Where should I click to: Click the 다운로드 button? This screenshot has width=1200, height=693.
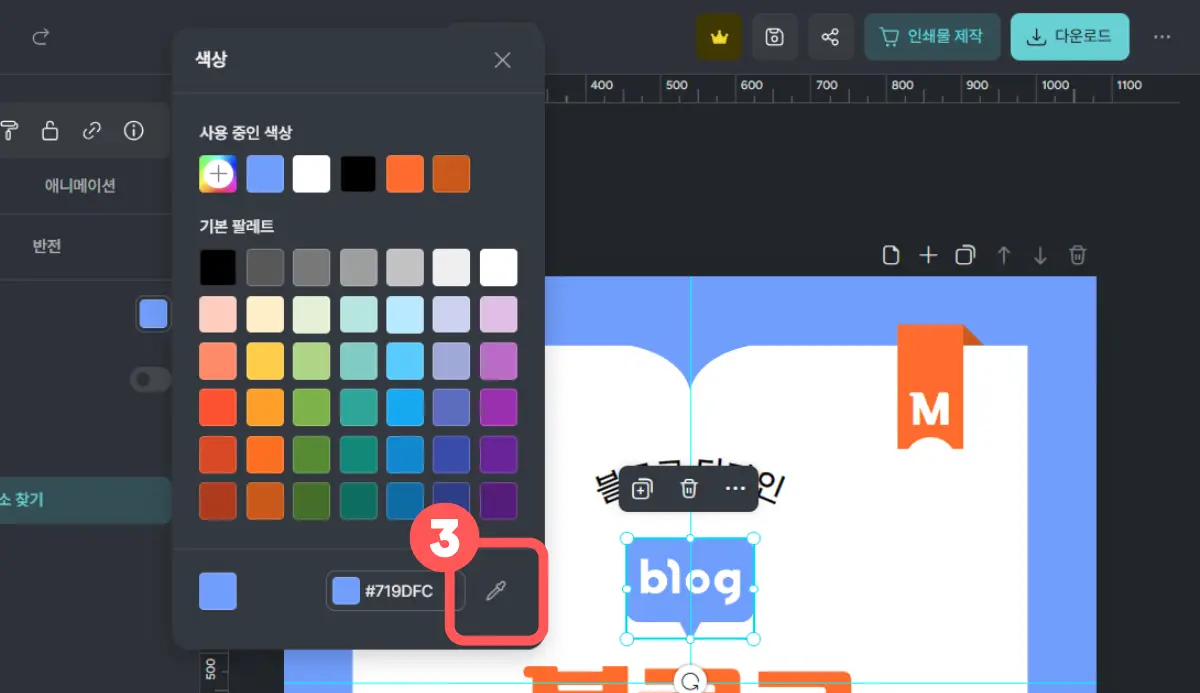1070,37
